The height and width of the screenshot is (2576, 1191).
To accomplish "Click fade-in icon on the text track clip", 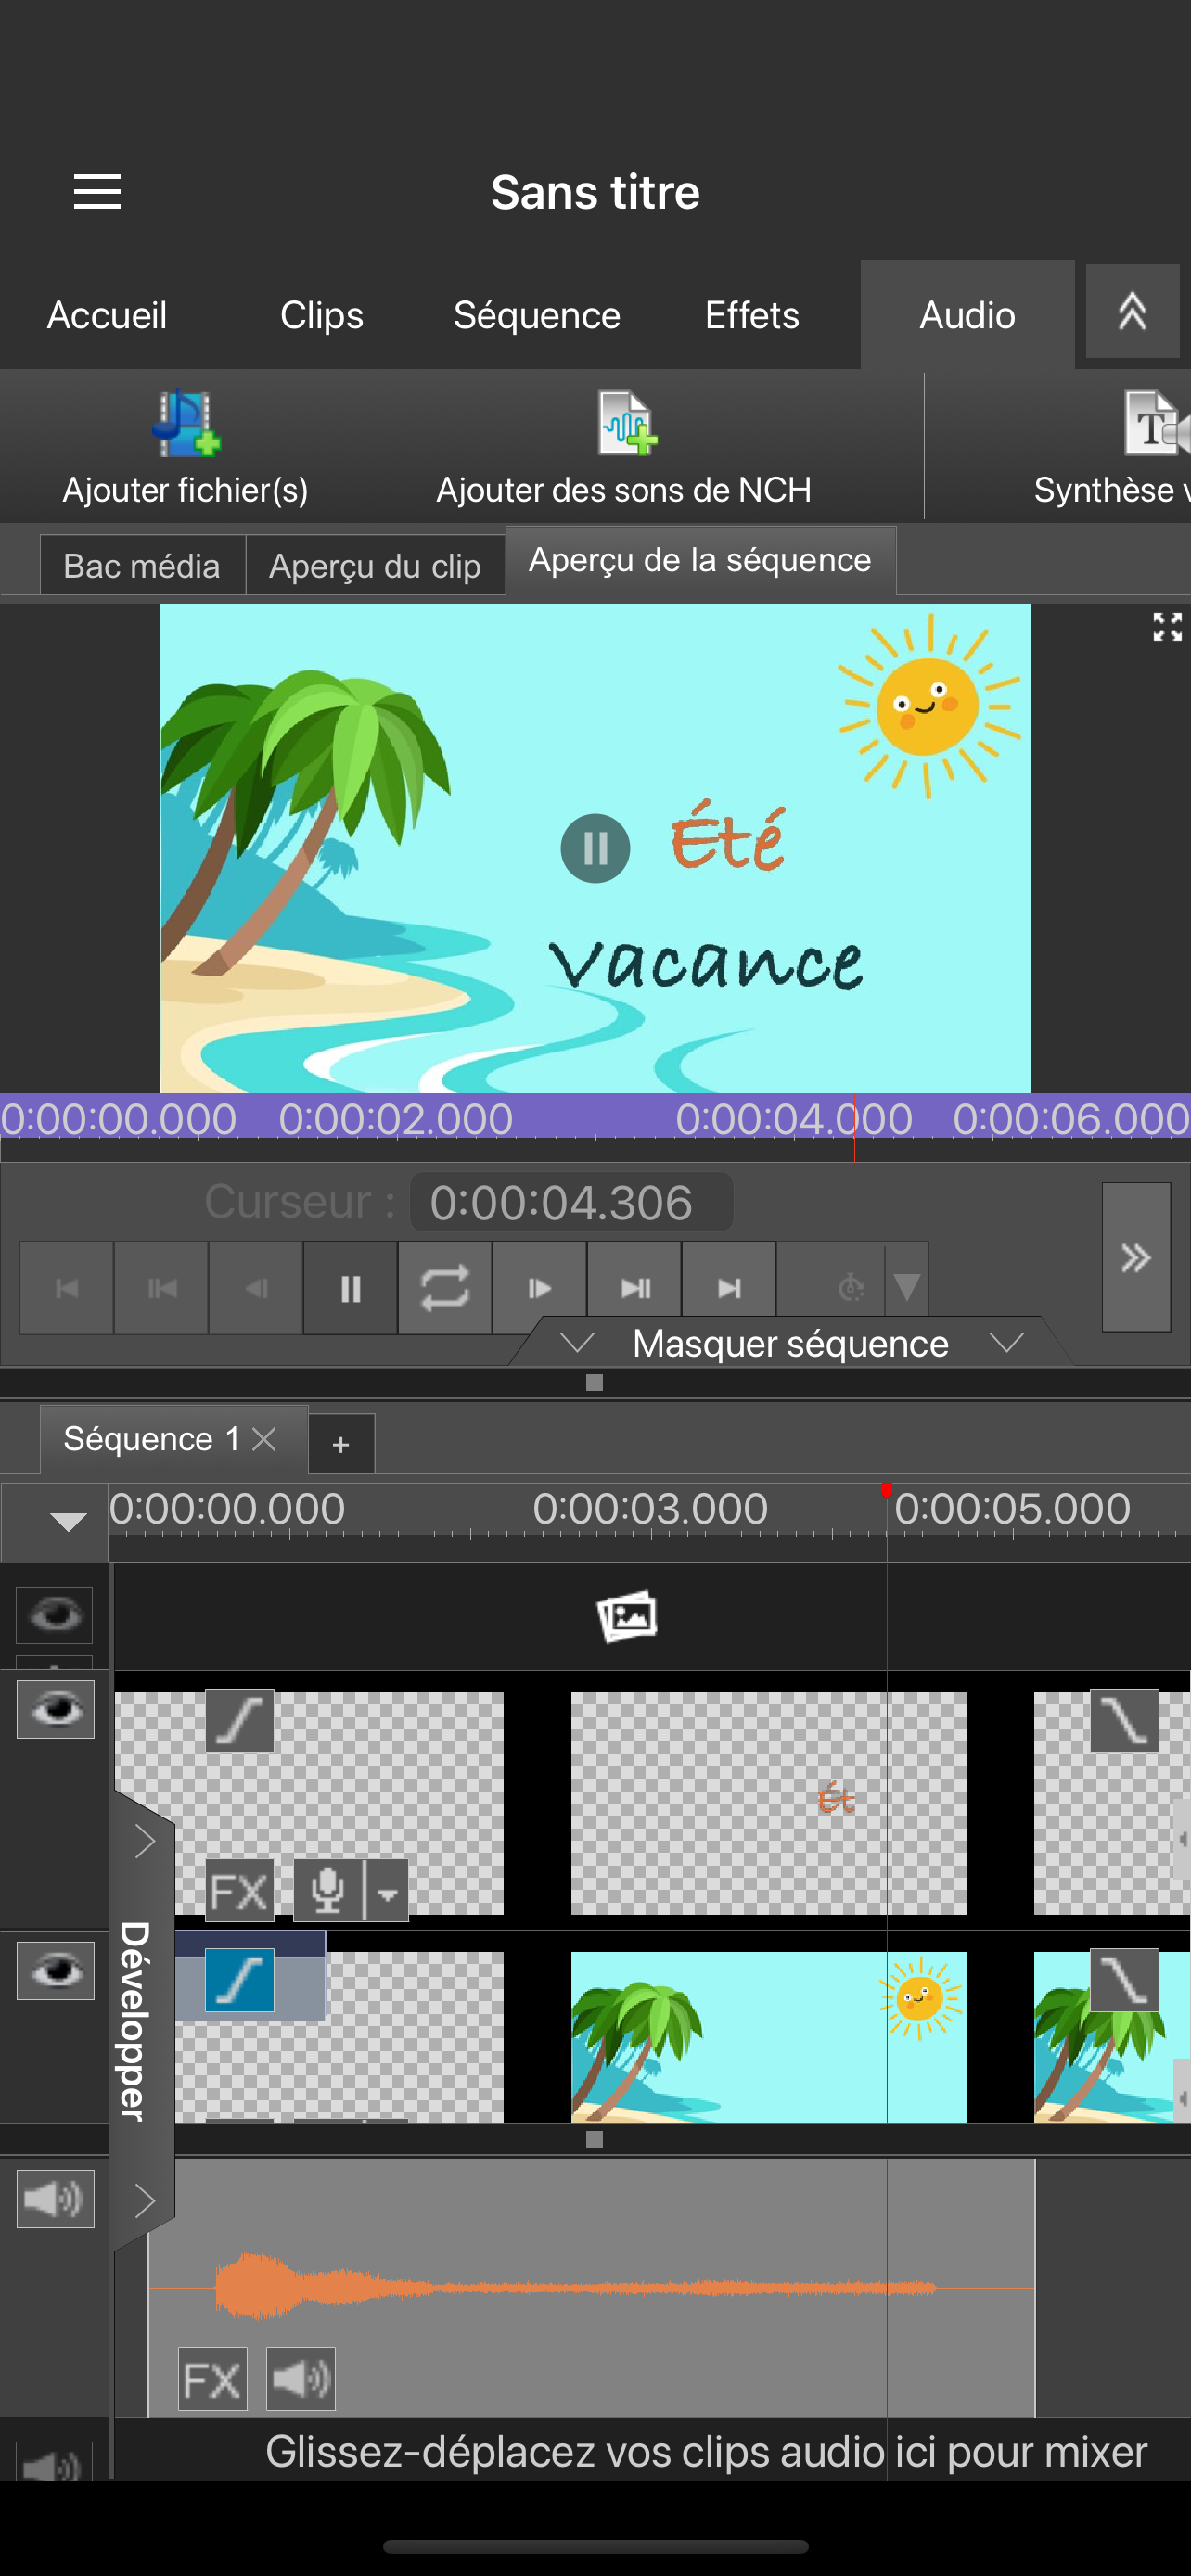I will 240,1721.
